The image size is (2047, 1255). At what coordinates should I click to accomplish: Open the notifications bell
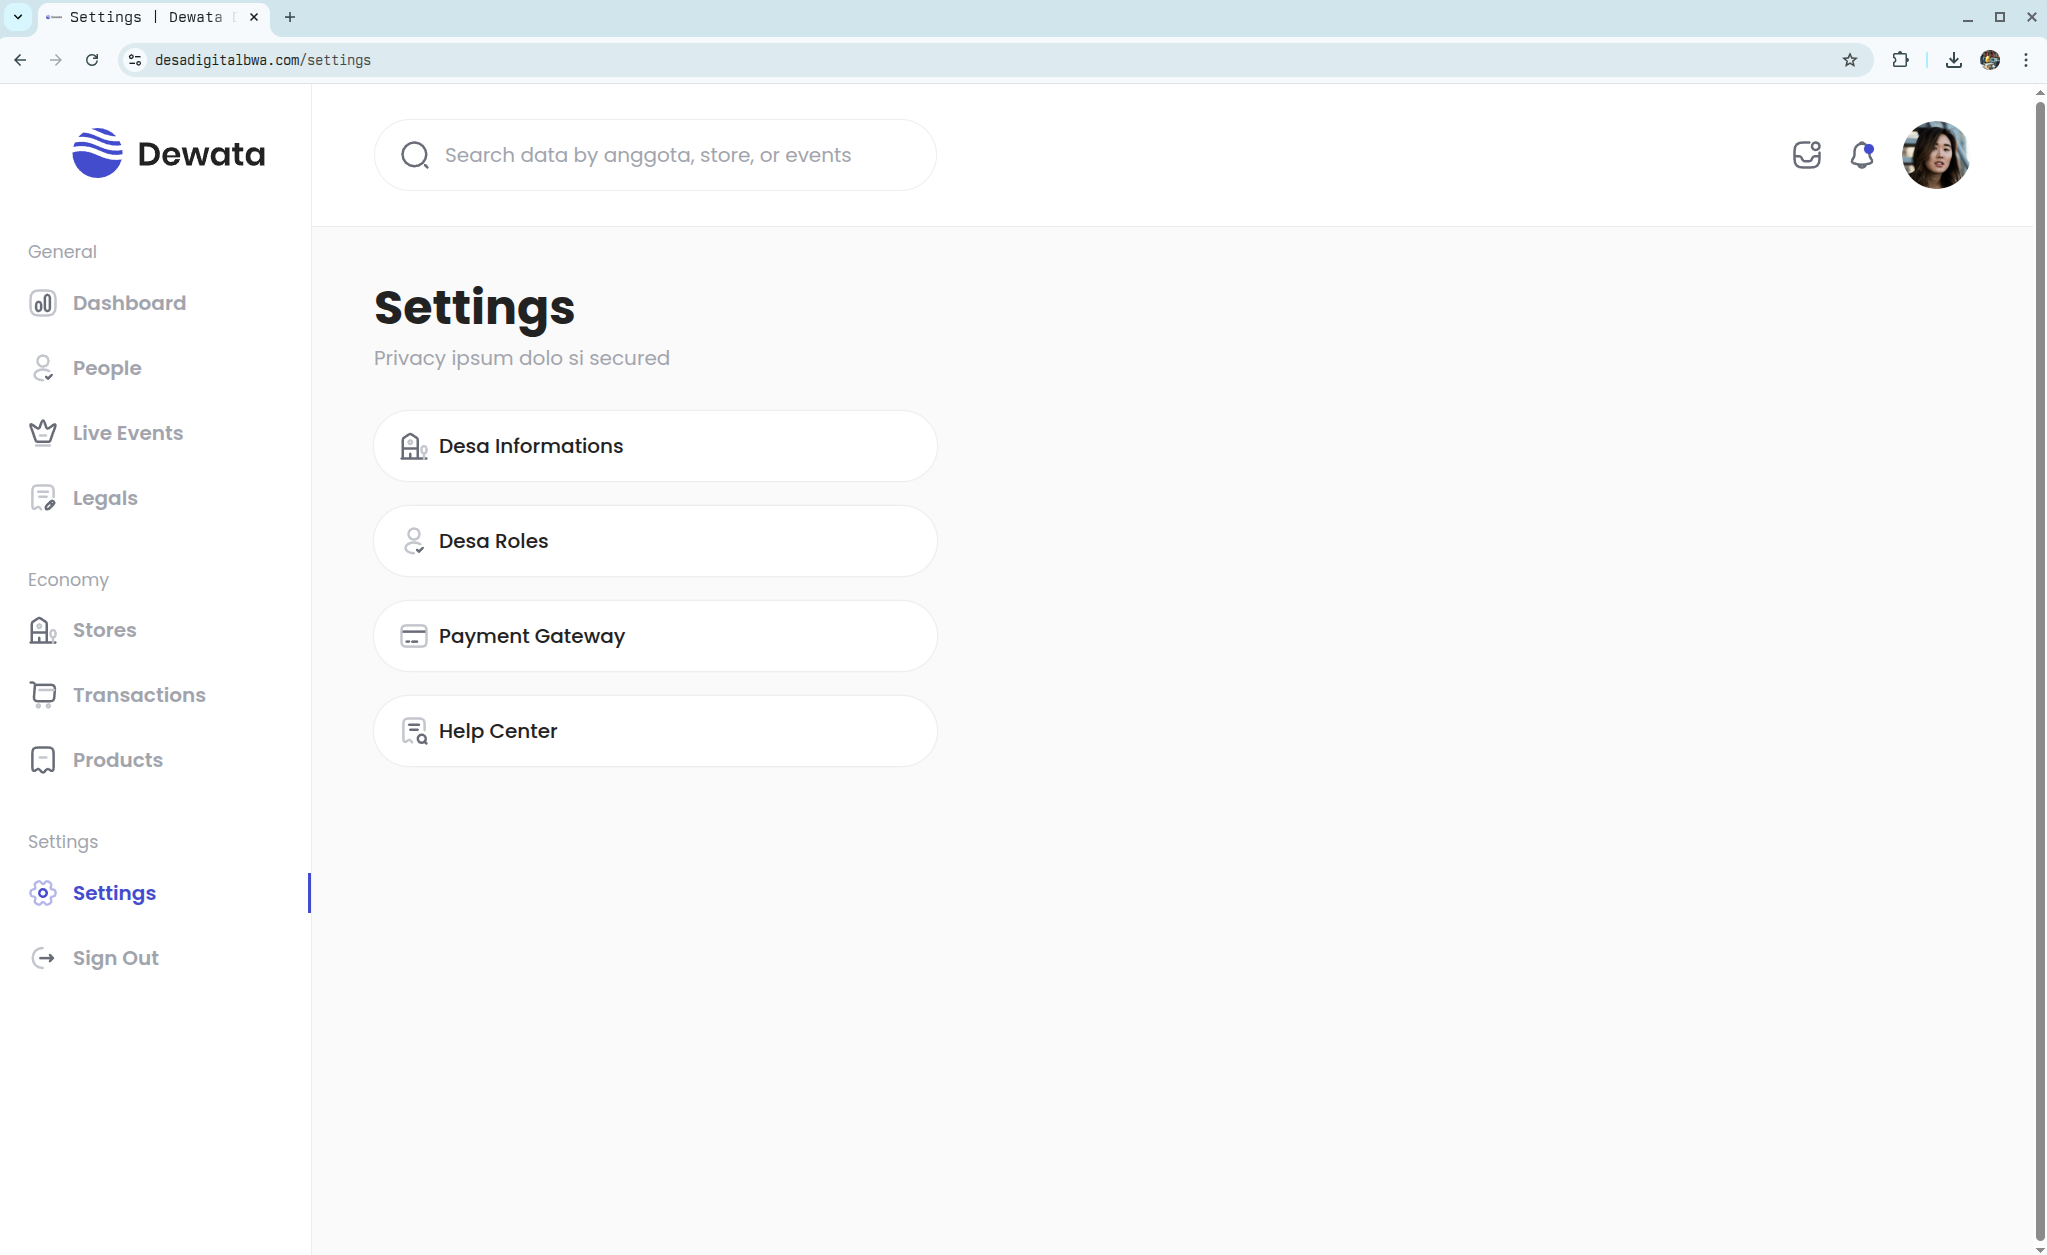point(1861,155)
